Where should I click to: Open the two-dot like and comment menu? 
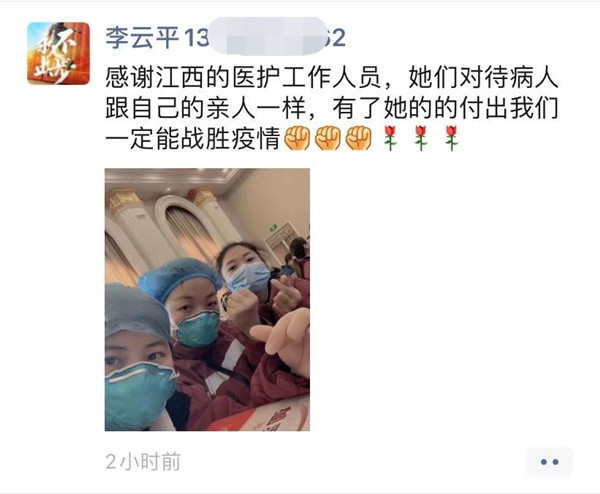click(549, 462)
